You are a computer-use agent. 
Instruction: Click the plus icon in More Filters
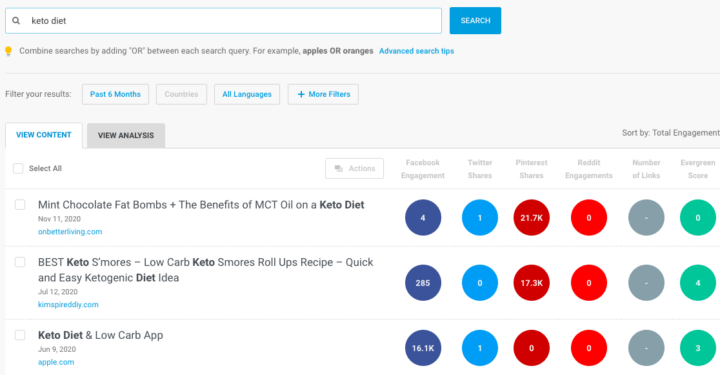(301, 94)
